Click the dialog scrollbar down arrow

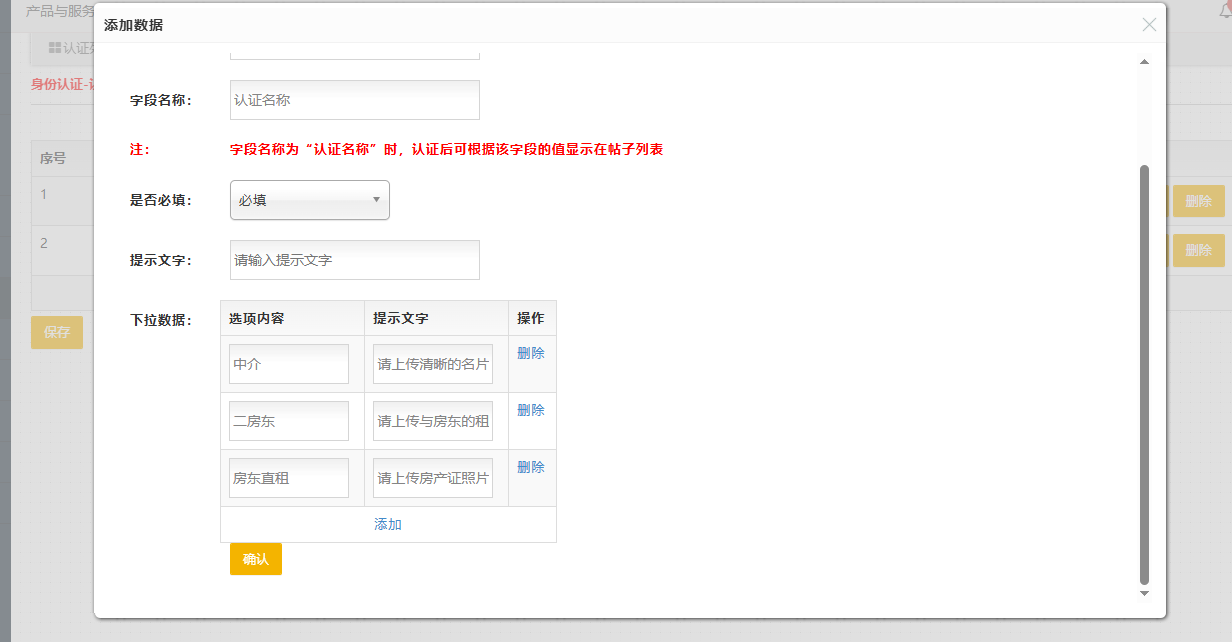tap(1145, 593)
